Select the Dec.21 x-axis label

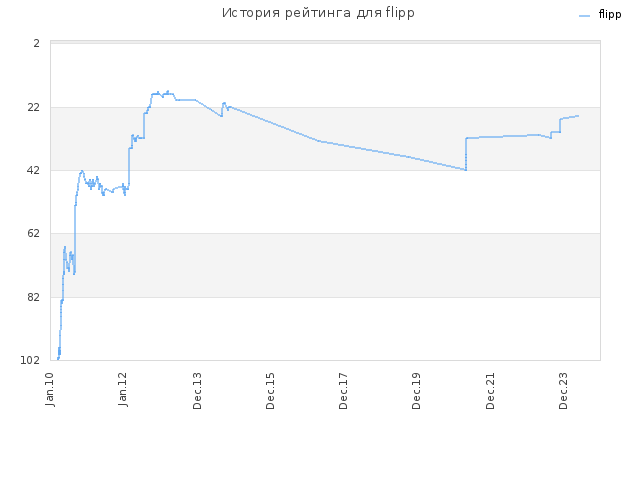490,391
